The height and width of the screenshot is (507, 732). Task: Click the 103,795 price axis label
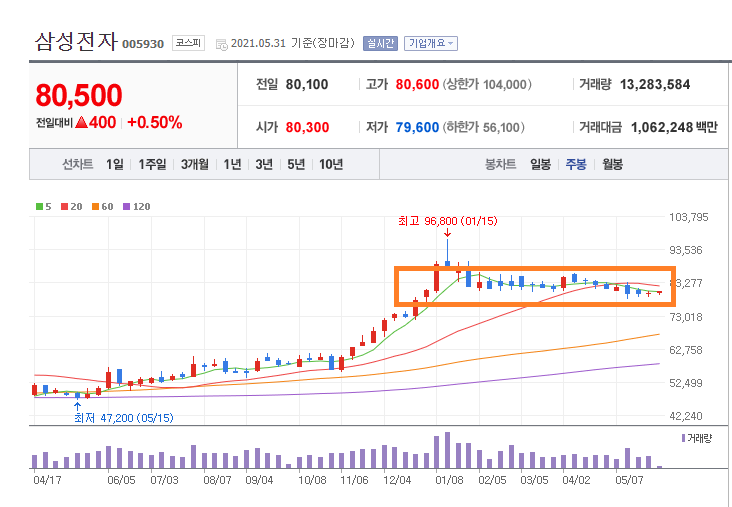[x=689, y=217]
